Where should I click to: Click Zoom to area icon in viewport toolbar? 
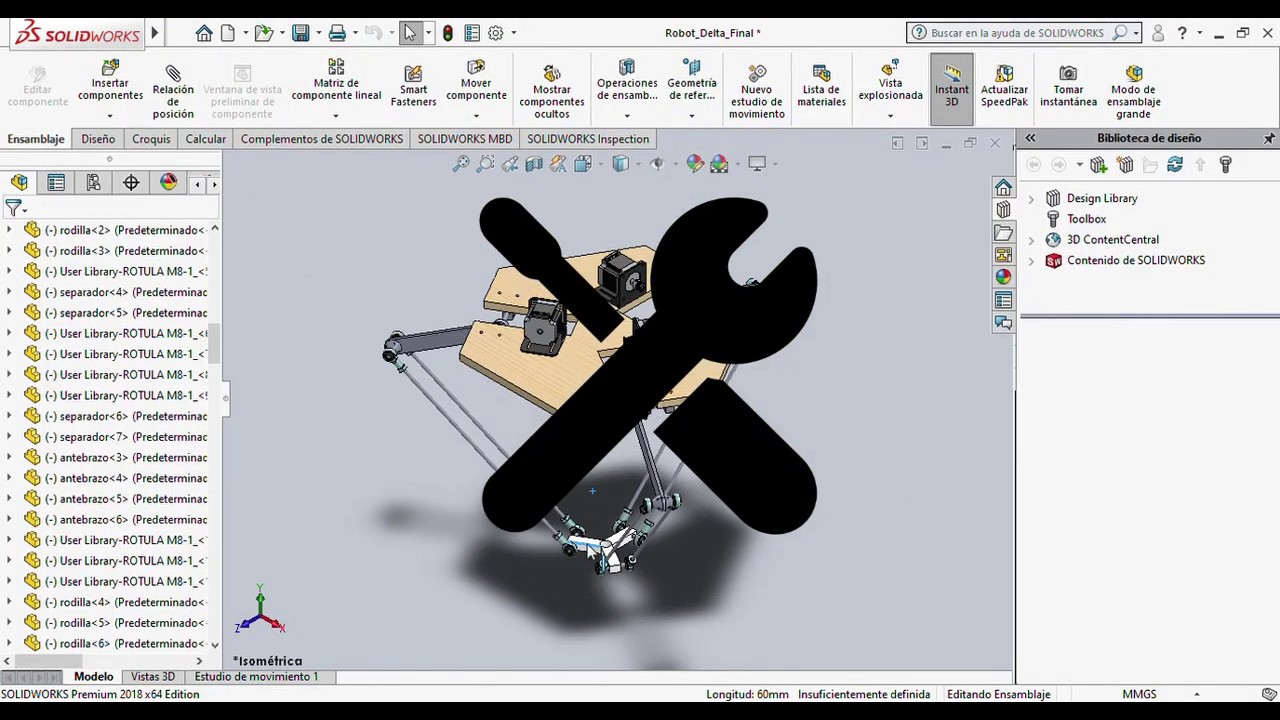click(x=485, y=164)
